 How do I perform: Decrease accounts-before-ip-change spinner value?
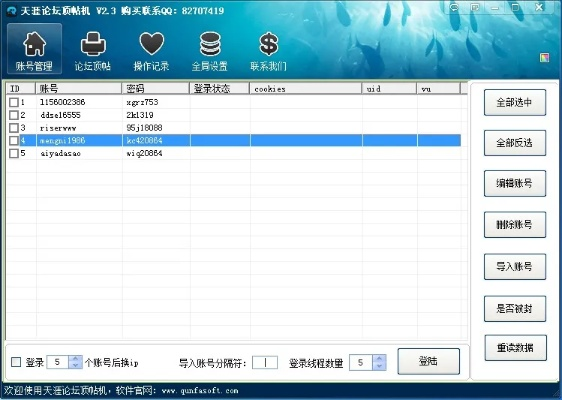75,365
